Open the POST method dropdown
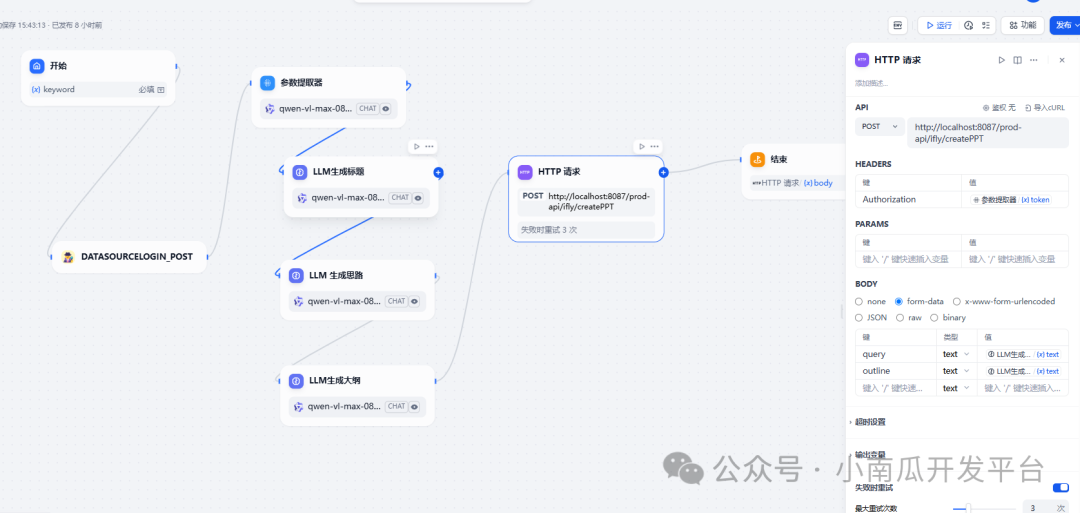This screenshot has width=1080, height=513. tap(880, 126)
